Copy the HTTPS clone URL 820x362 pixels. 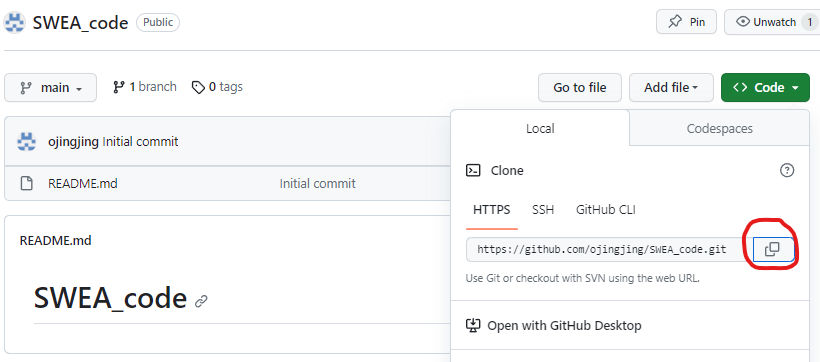coord(773,250)
